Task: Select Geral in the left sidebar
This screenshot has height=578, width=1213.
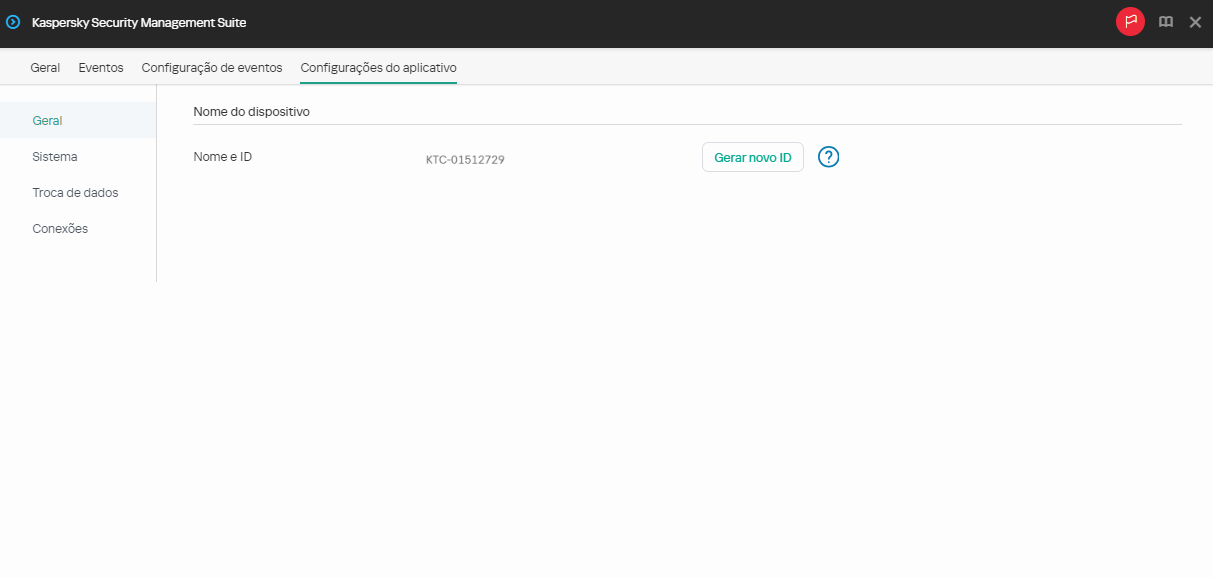Action: [x=49, y=120]
